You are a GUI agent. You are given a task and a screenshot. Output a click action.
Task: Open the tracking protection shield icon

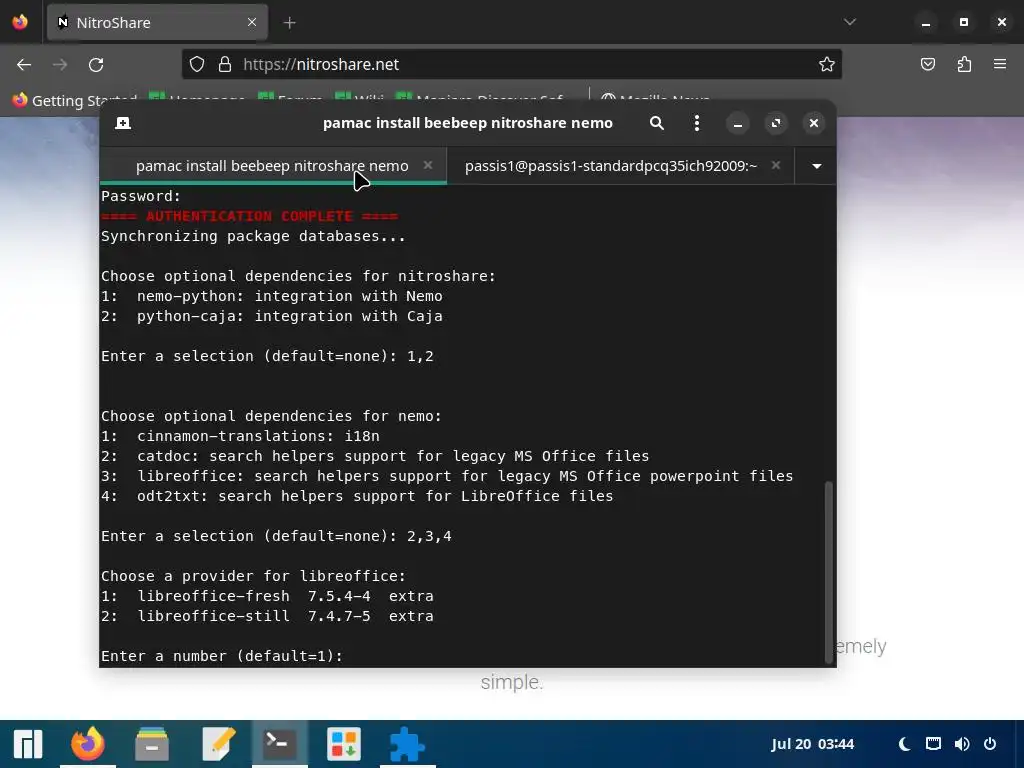pos(197,64)
